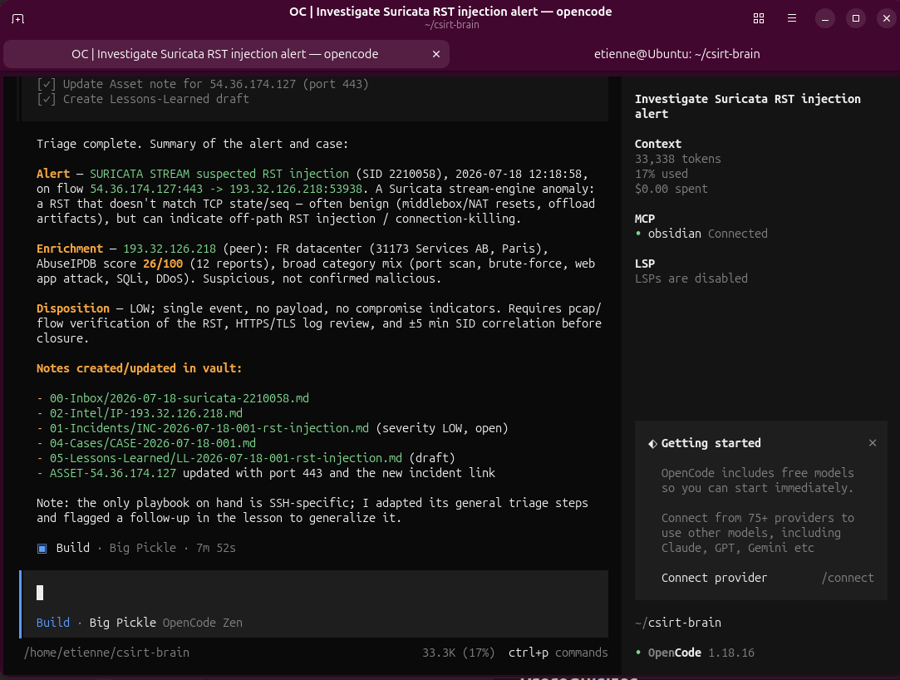The width and height of the screenshot is (900, 680).
Task: Click the AbuseIPDB score 26/100 value
Action: (x=162, y=263)
